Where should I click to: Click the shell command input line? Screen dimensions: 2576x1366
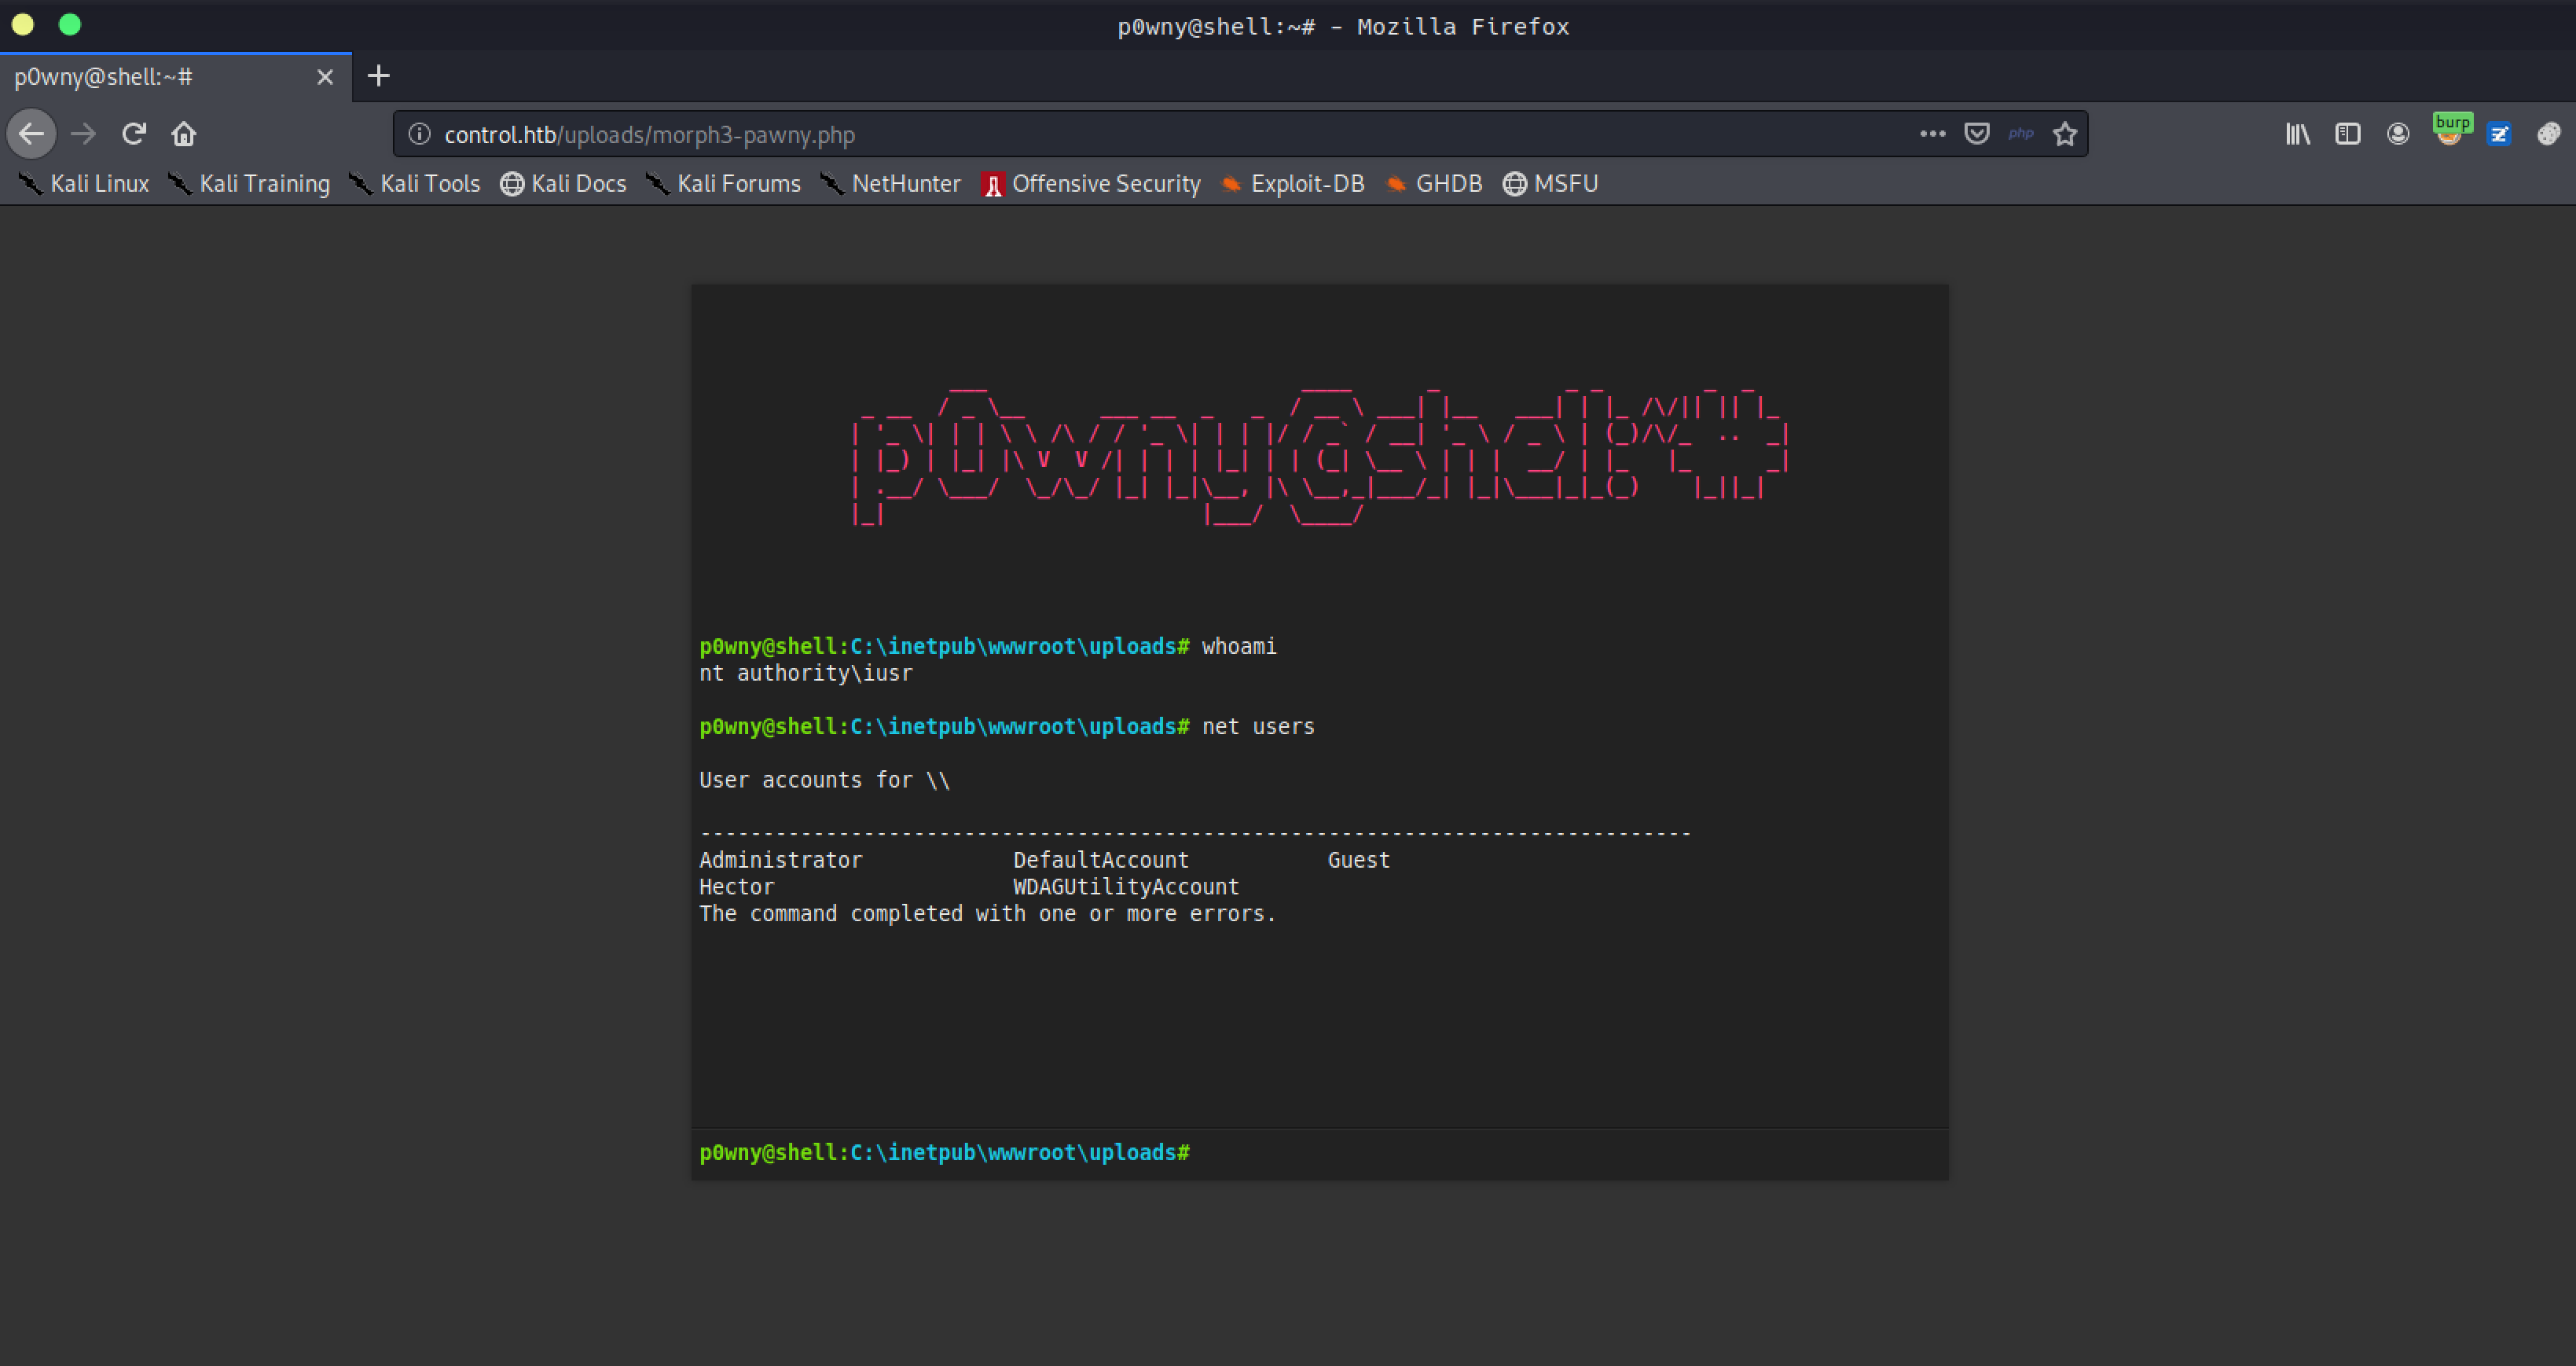pyautogui.click(x=1319, y=1153)
